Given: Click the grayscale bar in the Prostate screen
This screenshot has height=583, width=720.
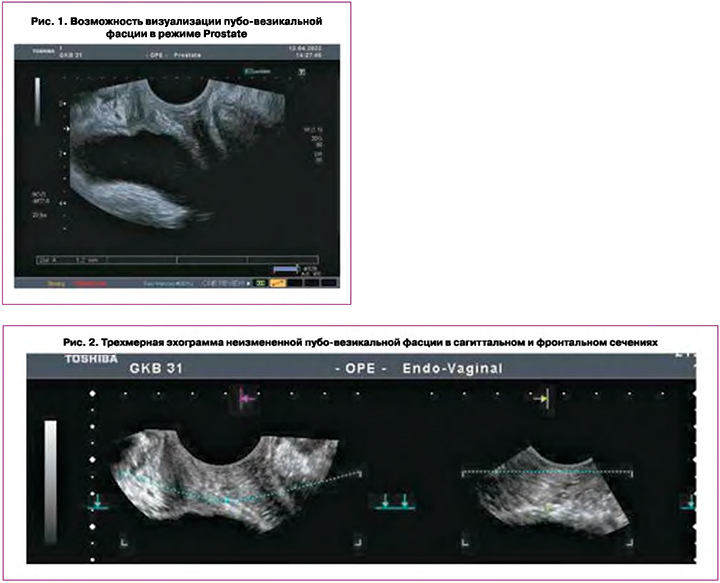Looking at the screenshot, I should (x=37, y=100).
